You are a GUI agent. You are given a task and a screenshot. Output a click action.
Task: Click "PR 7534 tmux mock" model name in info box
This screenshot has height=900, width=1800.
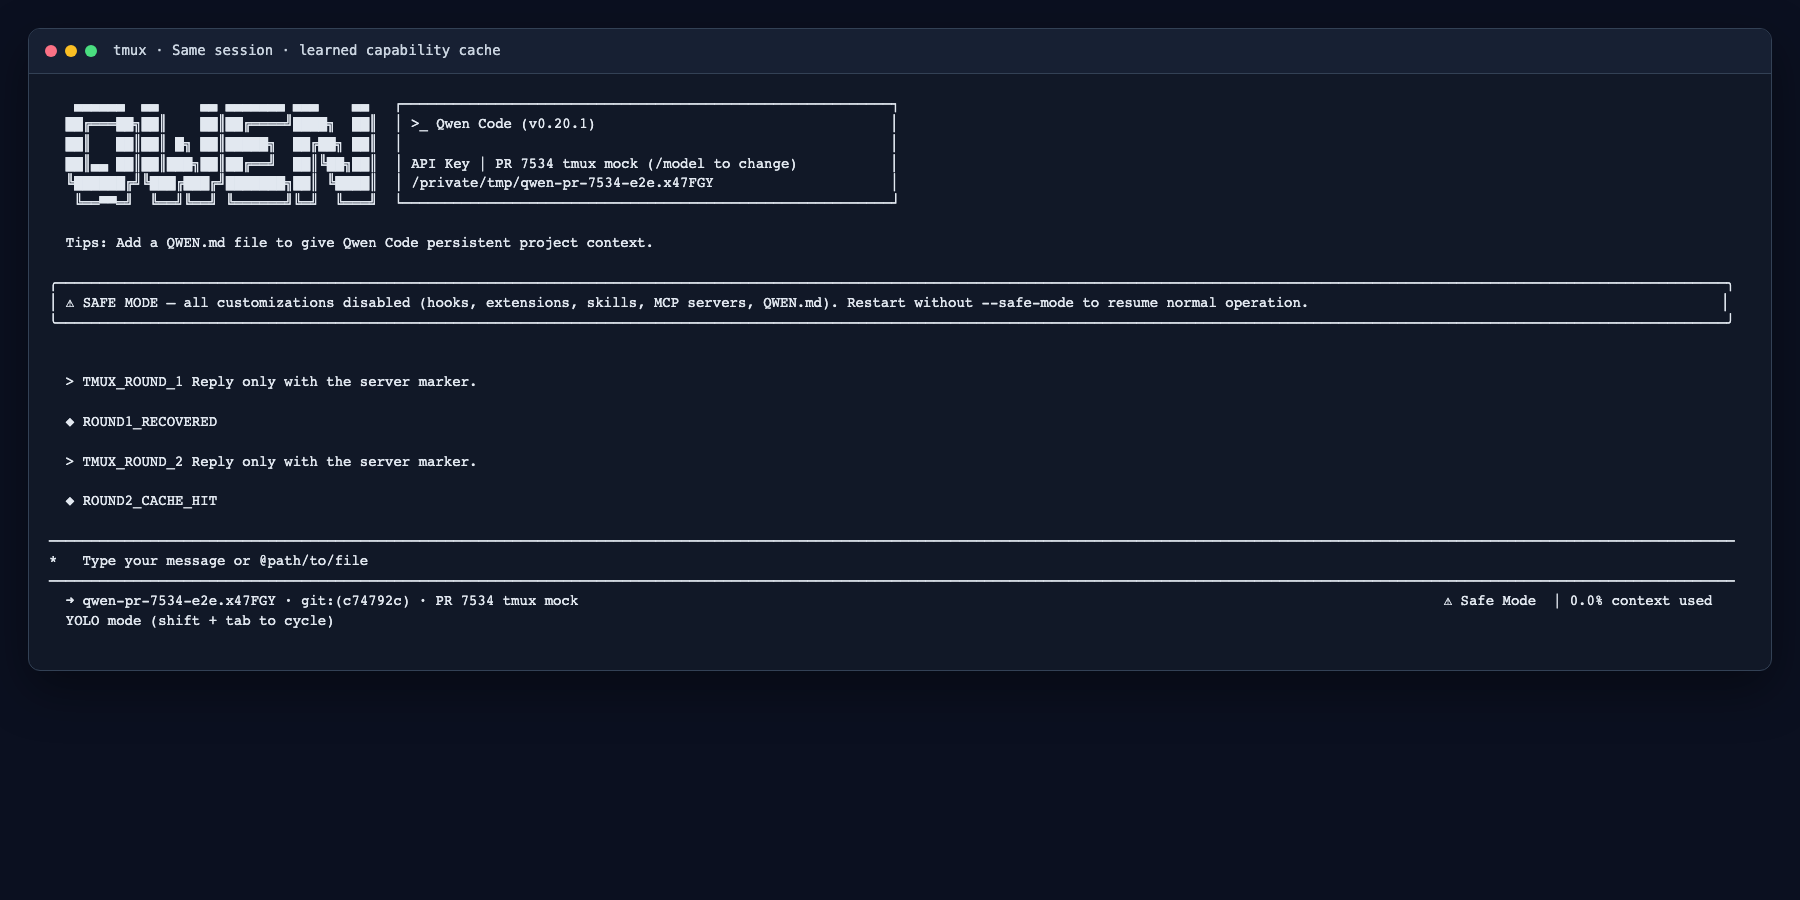point(566,164)
